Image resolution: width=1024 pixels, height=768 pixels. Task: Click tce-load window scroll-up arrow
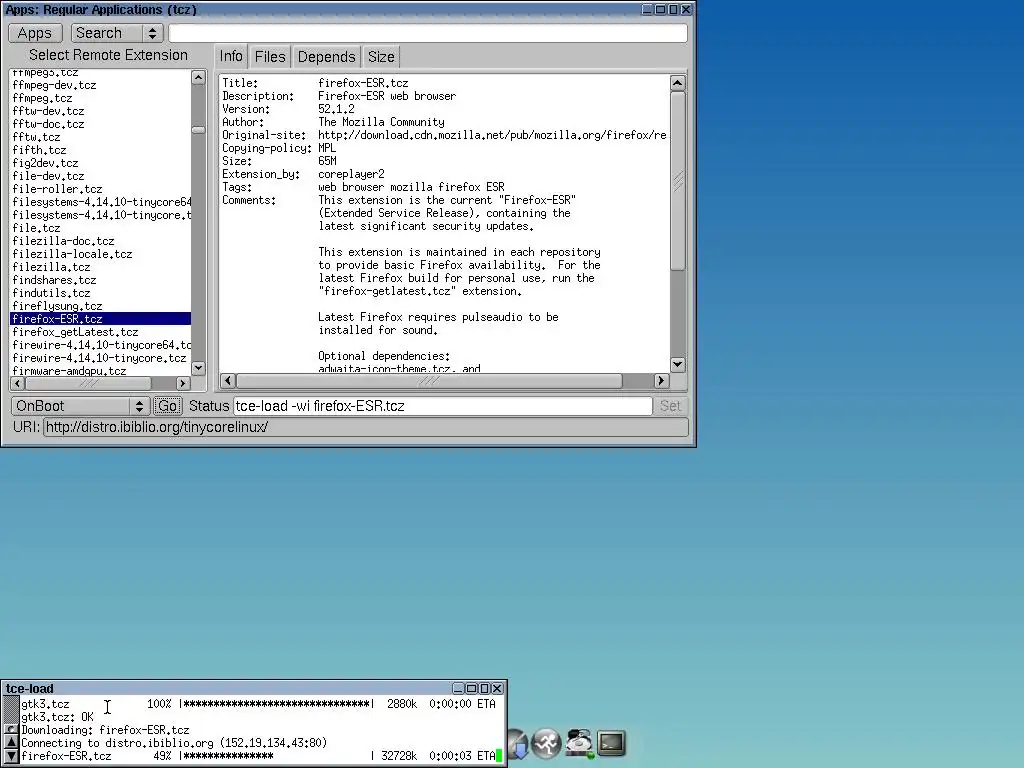pos(11,742)
